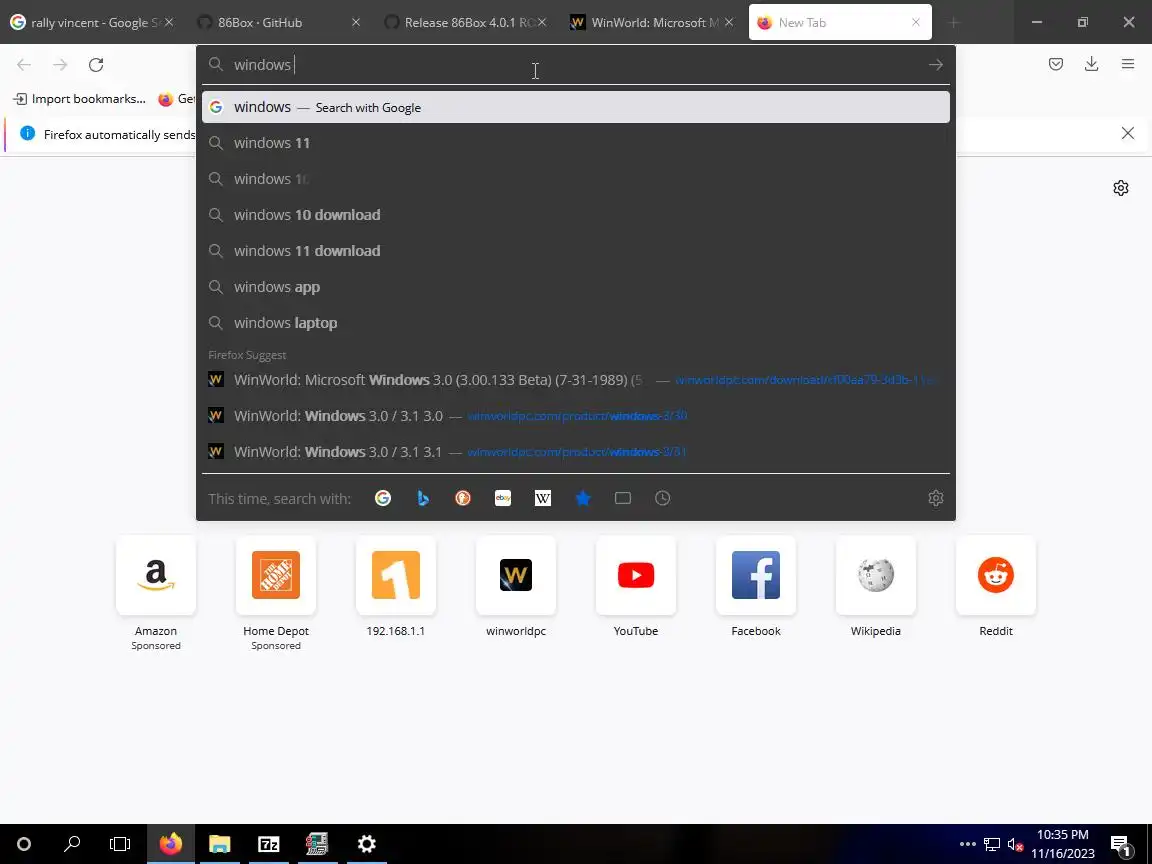Open a new tab with plus button
1152x864 pixels.
[954, 23]
